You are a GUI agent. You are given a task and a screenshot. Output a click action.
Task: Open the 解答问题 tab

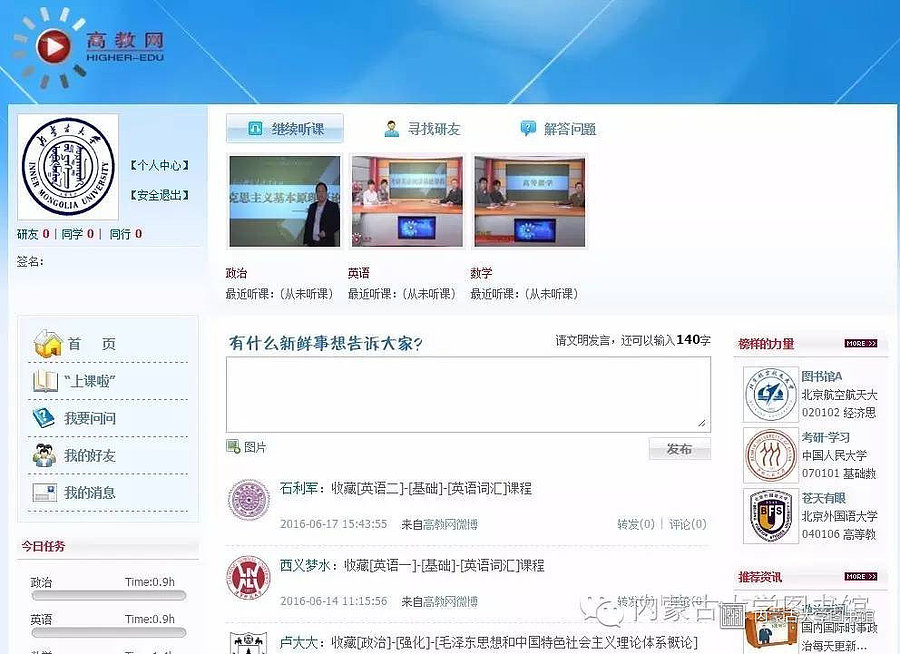click(x=558, y=129)
